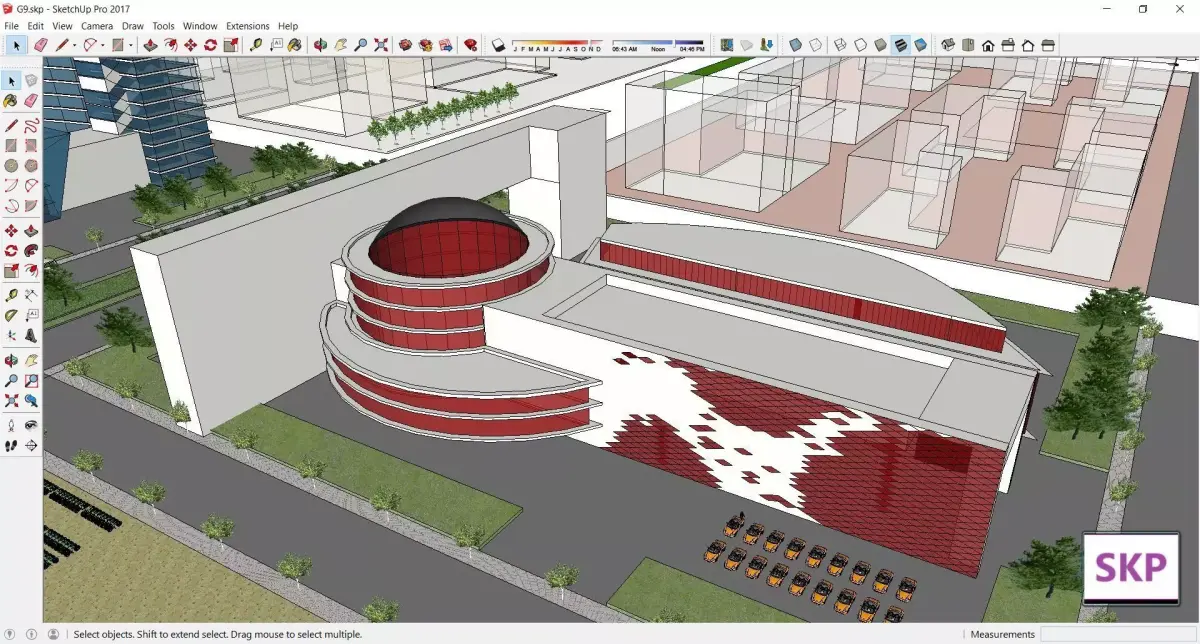The width and height of the screenshot is (1200, 644).
Task: Switch to Iso view
Action: (947, 45)
